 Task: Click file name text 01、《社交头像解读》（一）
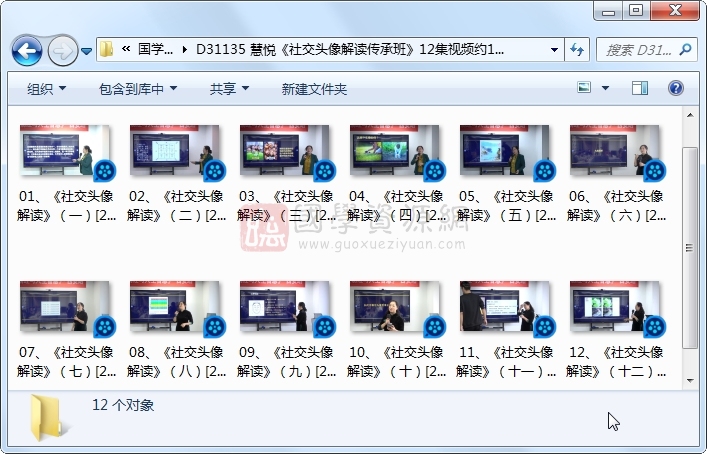66,206
